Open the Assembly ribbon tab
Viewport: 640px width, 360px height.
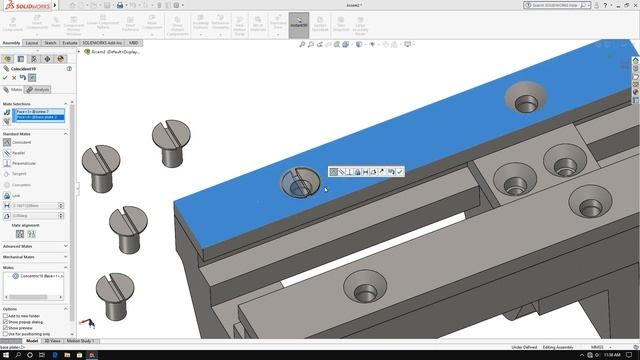11,43
